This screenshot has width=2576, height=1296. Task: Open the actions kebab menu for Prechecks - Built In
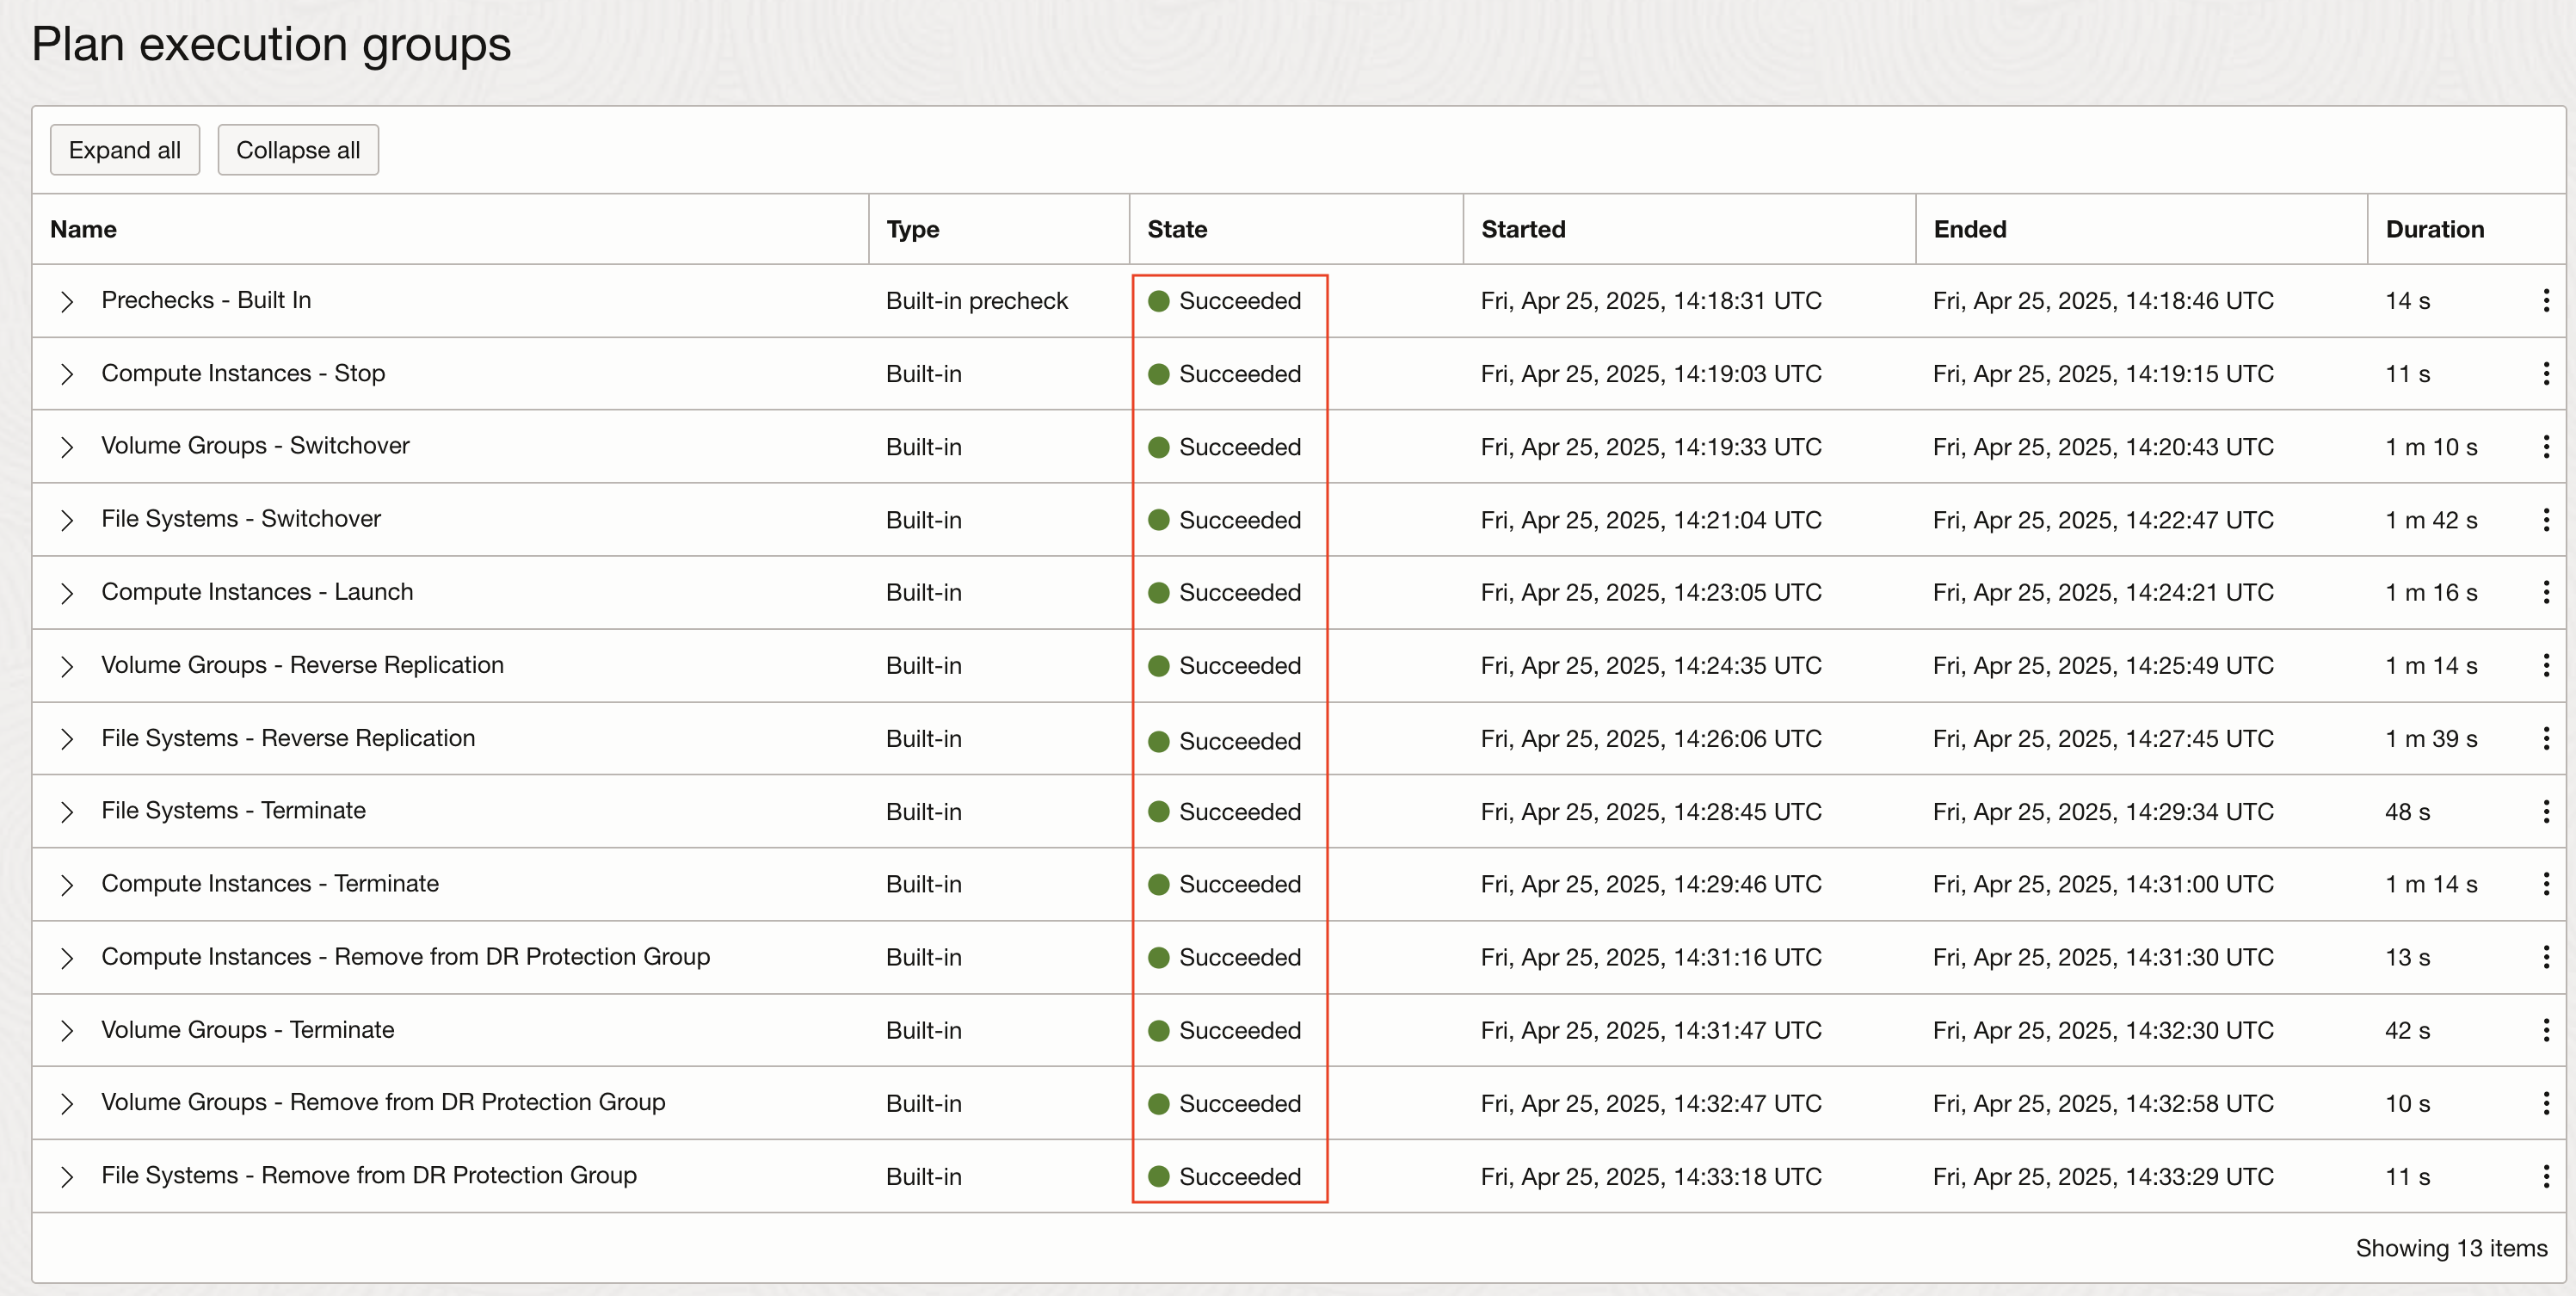click(2546, 300)
